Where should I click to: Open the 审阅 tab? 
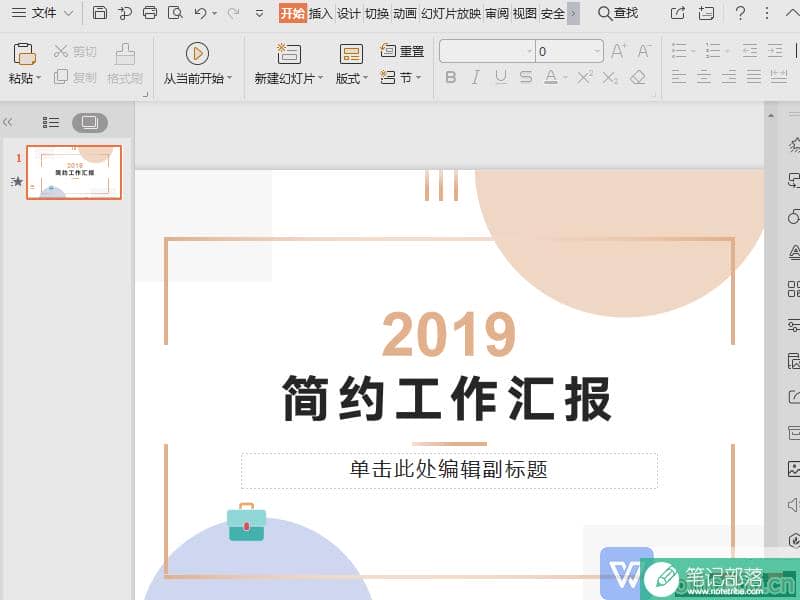point(497,13)
